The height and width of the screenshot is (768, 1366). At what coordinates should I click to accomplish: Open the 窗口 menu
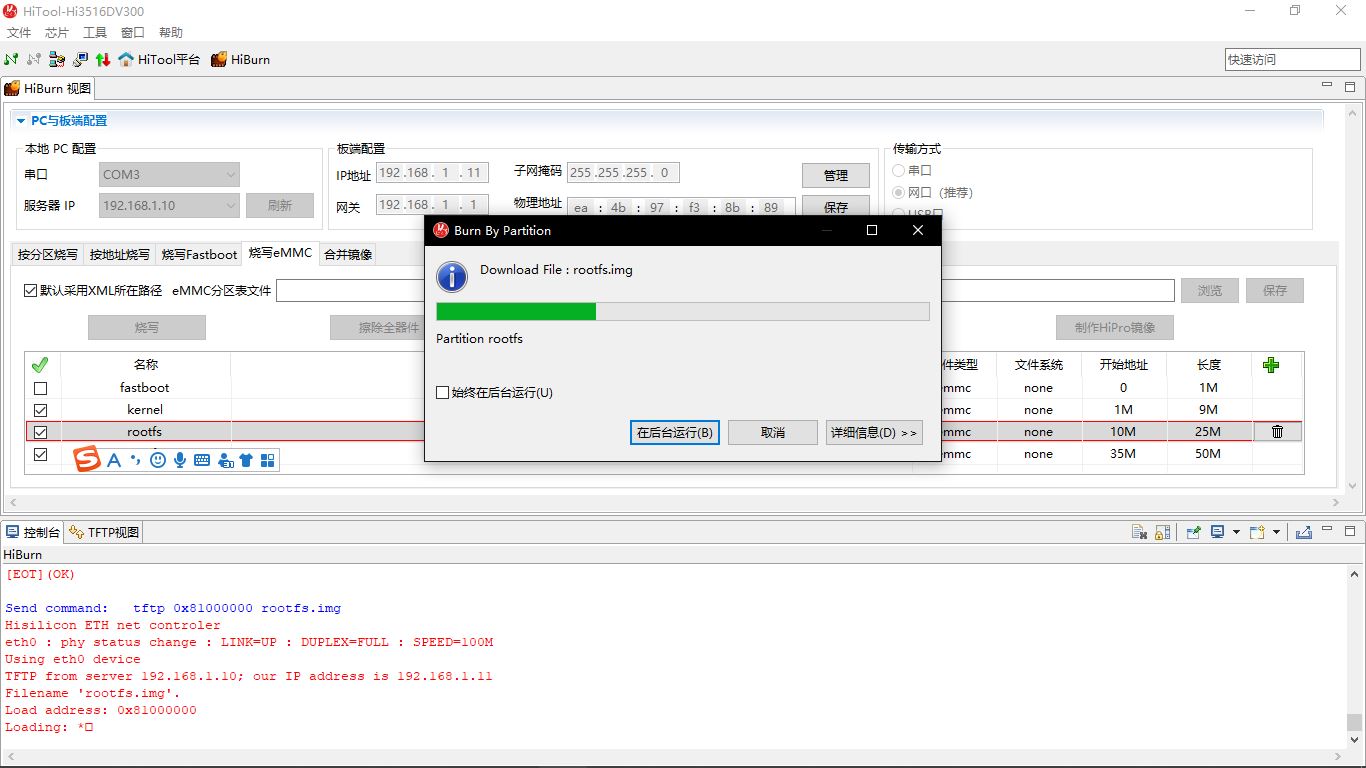pyautogui.click(x=133, y=33)
